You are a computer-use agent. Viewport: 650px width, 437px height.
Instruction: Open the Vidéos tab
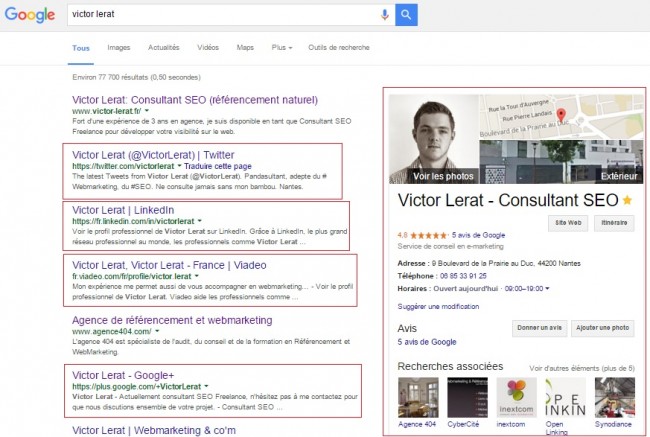(x=208, y=48)
